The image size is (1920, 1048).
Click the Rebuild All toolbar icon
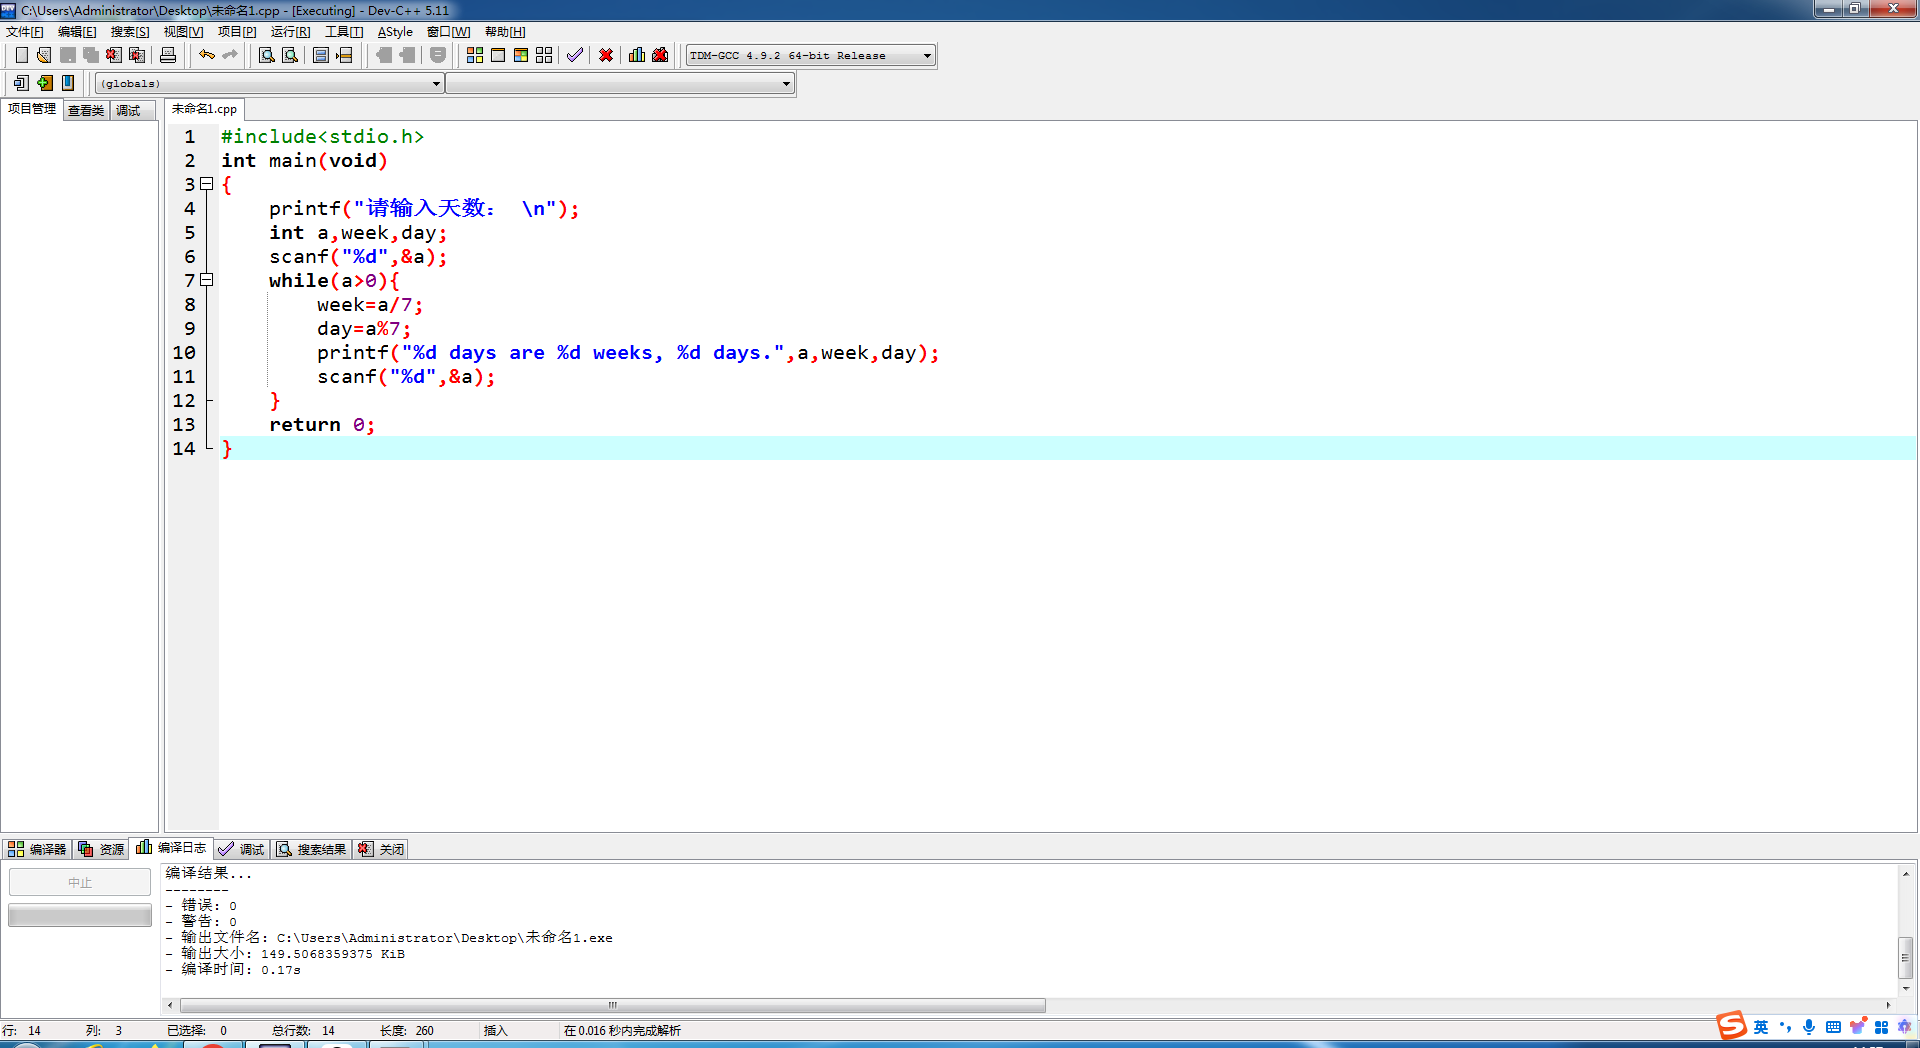[544, 55]
